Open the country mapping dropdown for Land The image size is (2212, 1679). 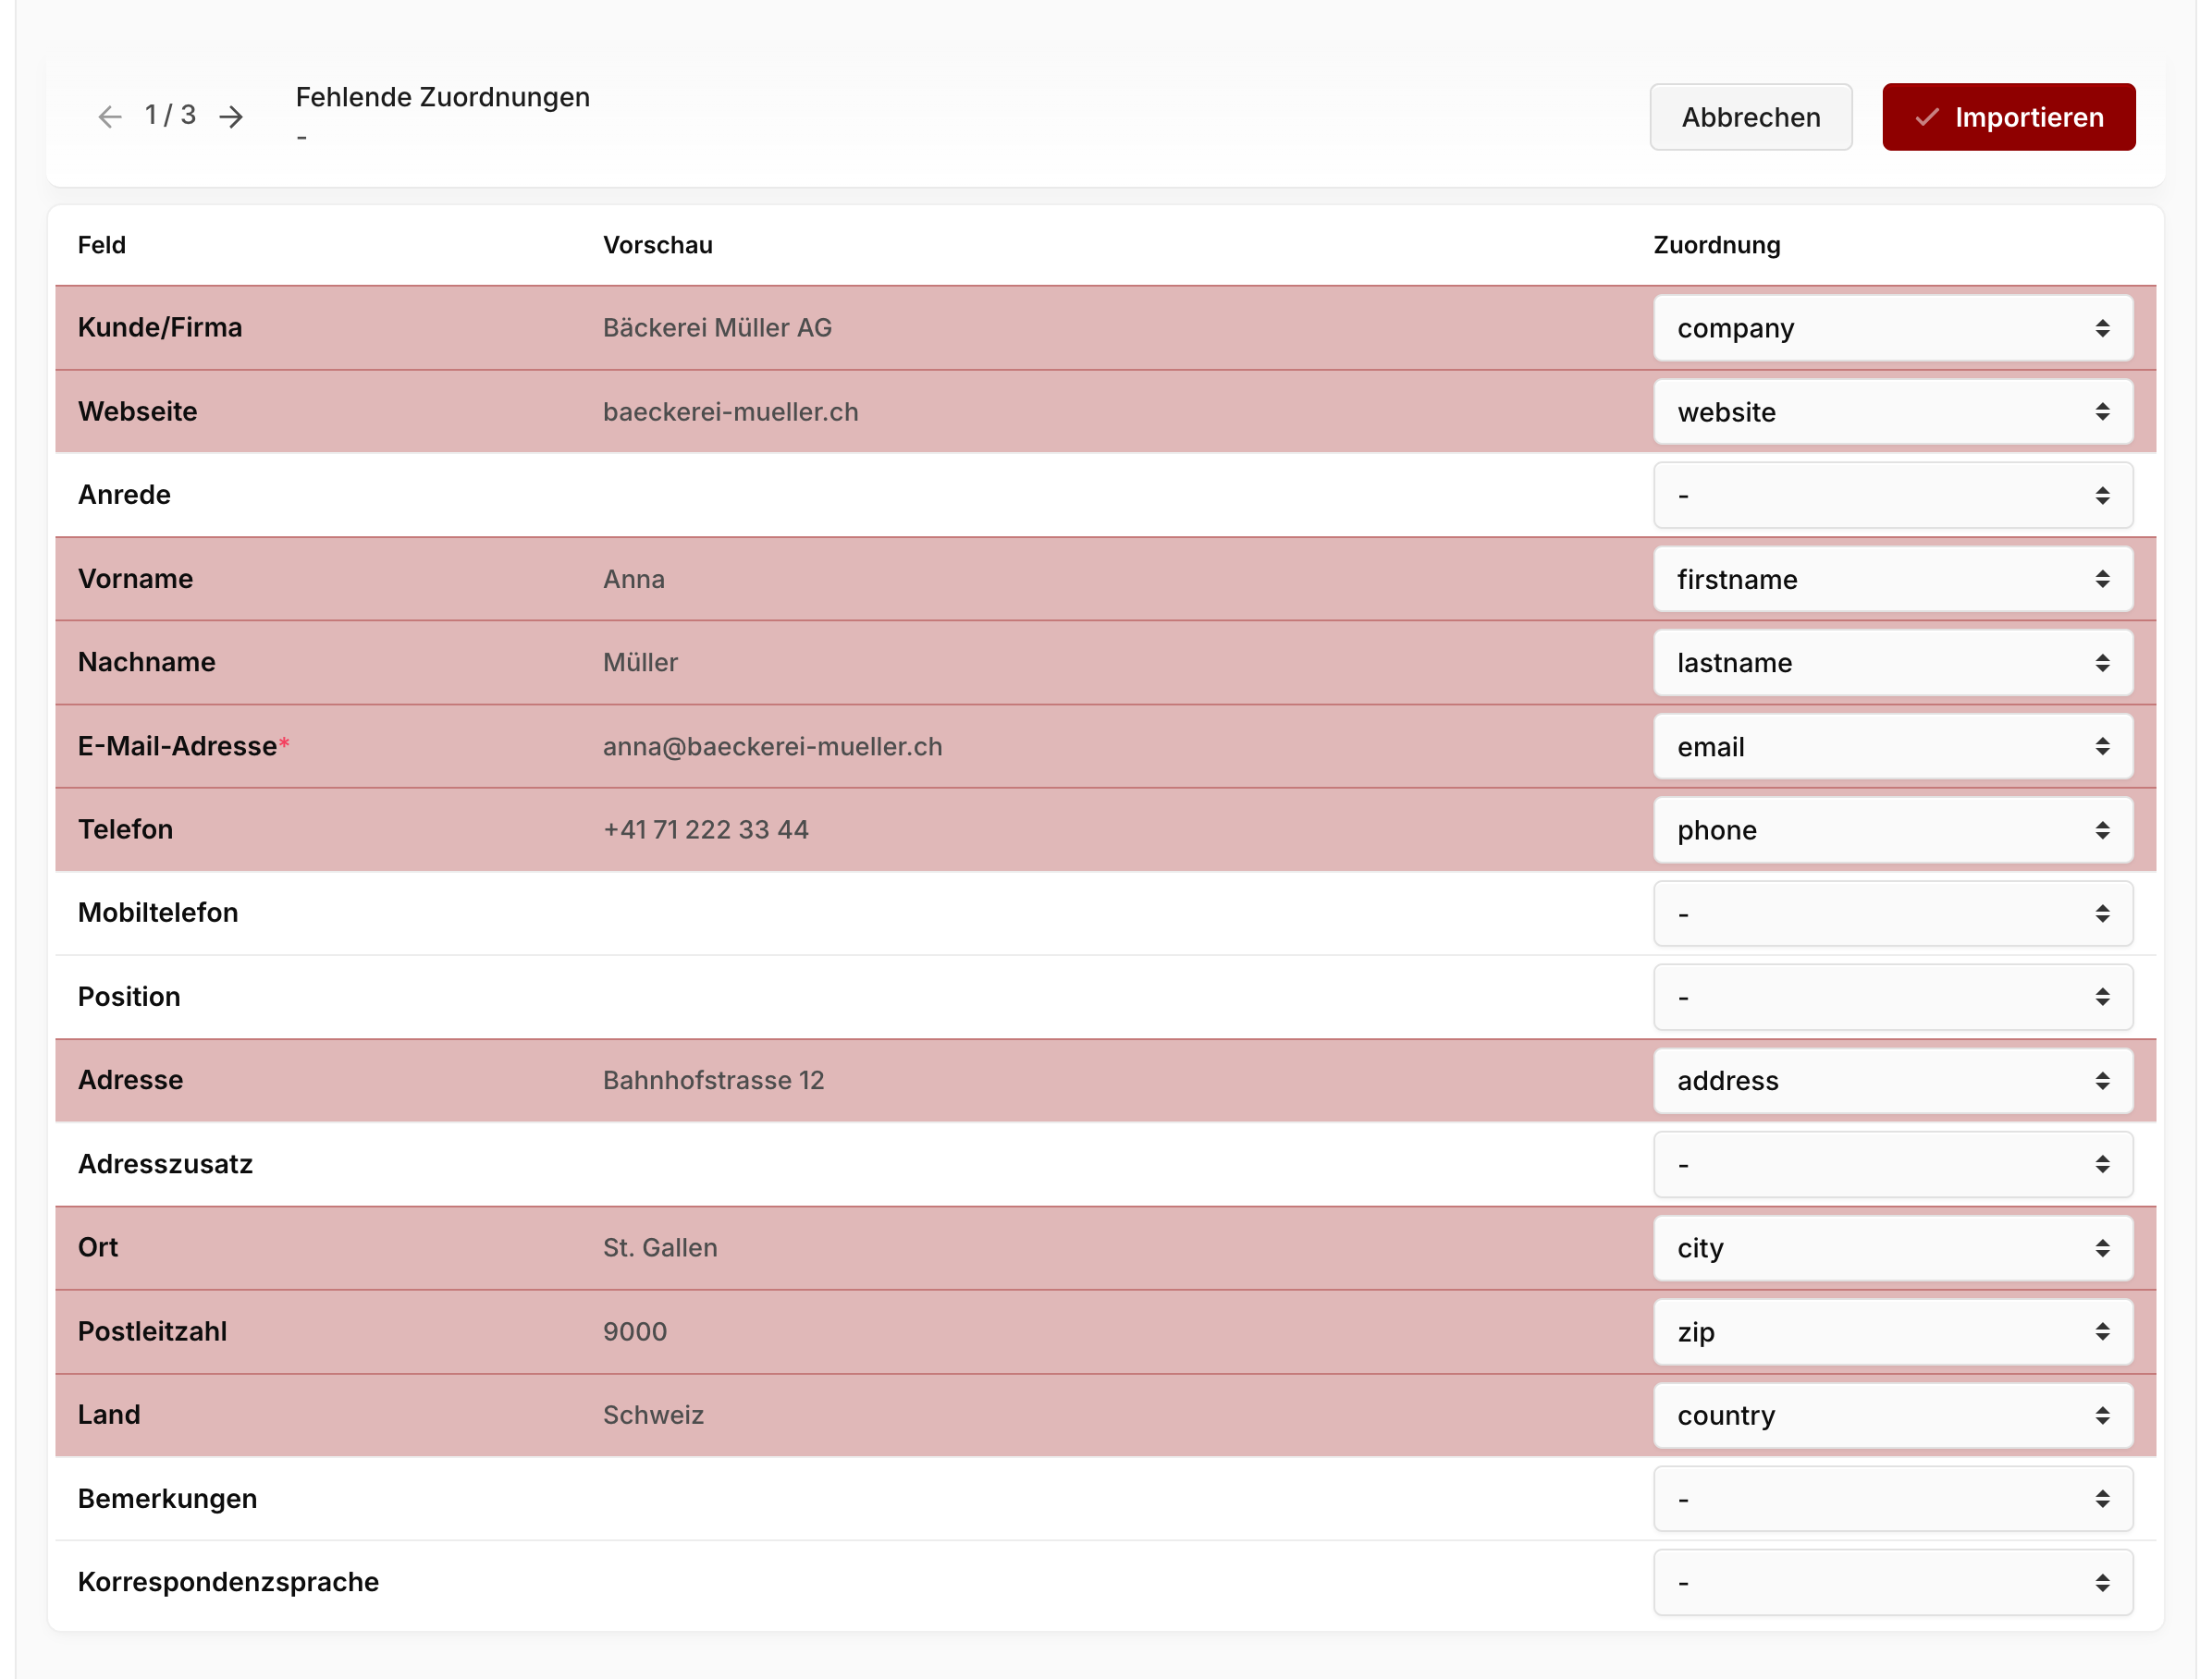click(1893, 1416)
